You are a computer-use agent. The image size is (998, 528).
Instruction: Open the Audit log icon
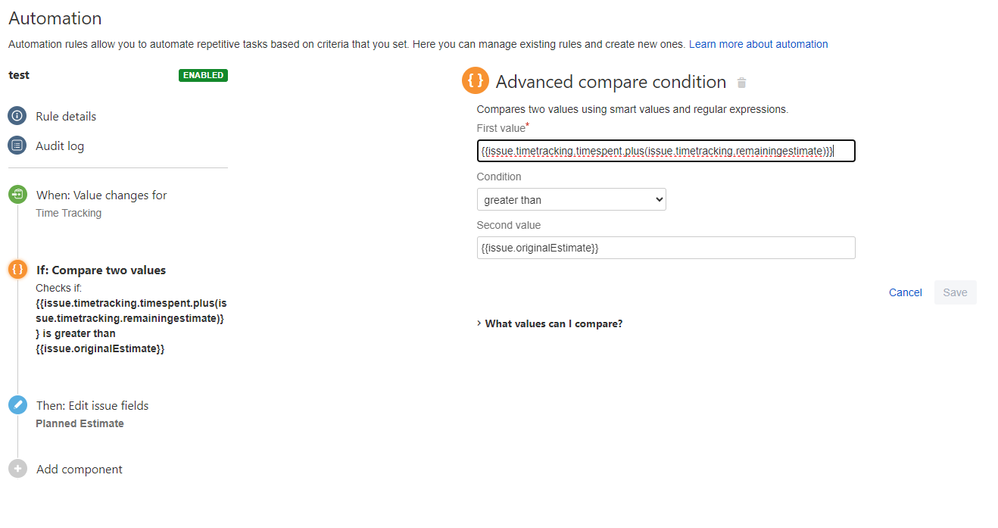pos(17,146)
